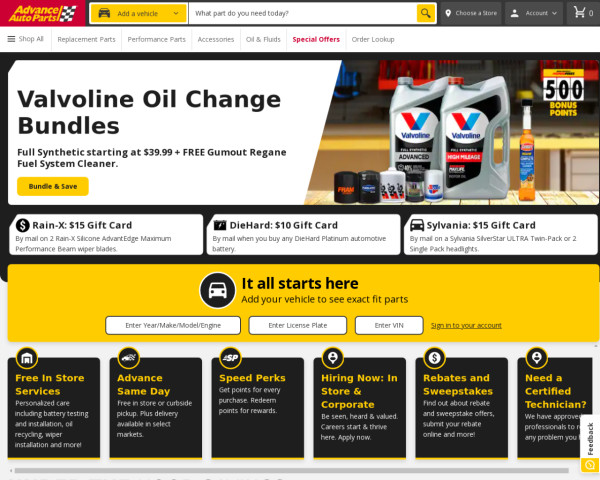Click the Speed Perks SP icon
This screenshot has height=480, width=600.
point(230,358)
